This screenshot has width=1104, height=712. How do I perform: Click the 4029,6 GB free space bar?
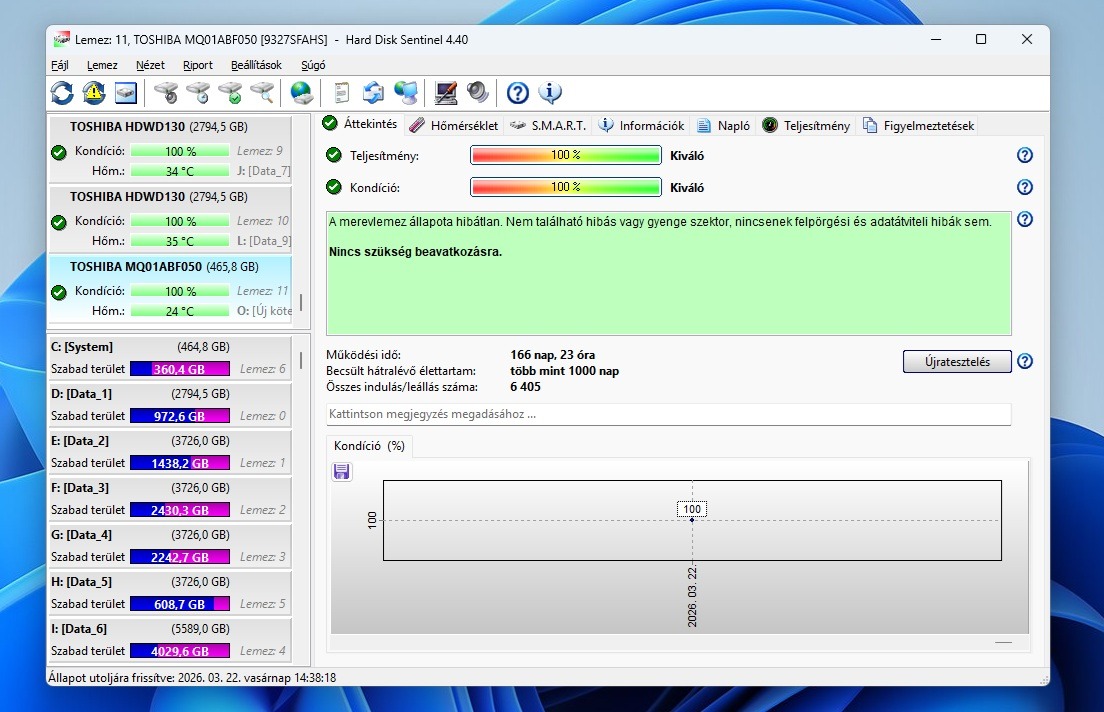click(x=180, y=651)
